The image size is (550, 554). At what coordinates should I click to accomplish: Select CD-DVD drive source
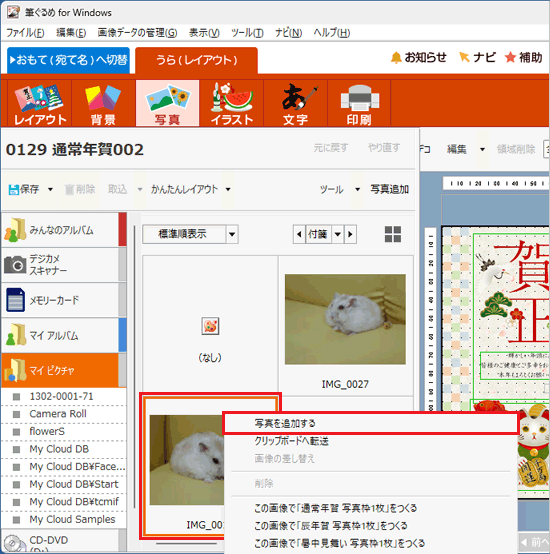point(64,541)
